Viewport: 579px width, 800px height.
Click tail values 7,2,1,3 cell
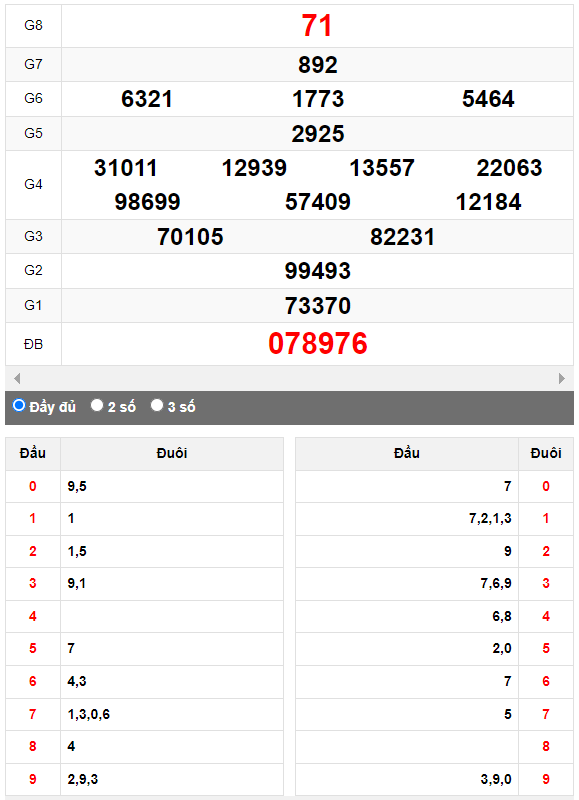coord(407,519)
